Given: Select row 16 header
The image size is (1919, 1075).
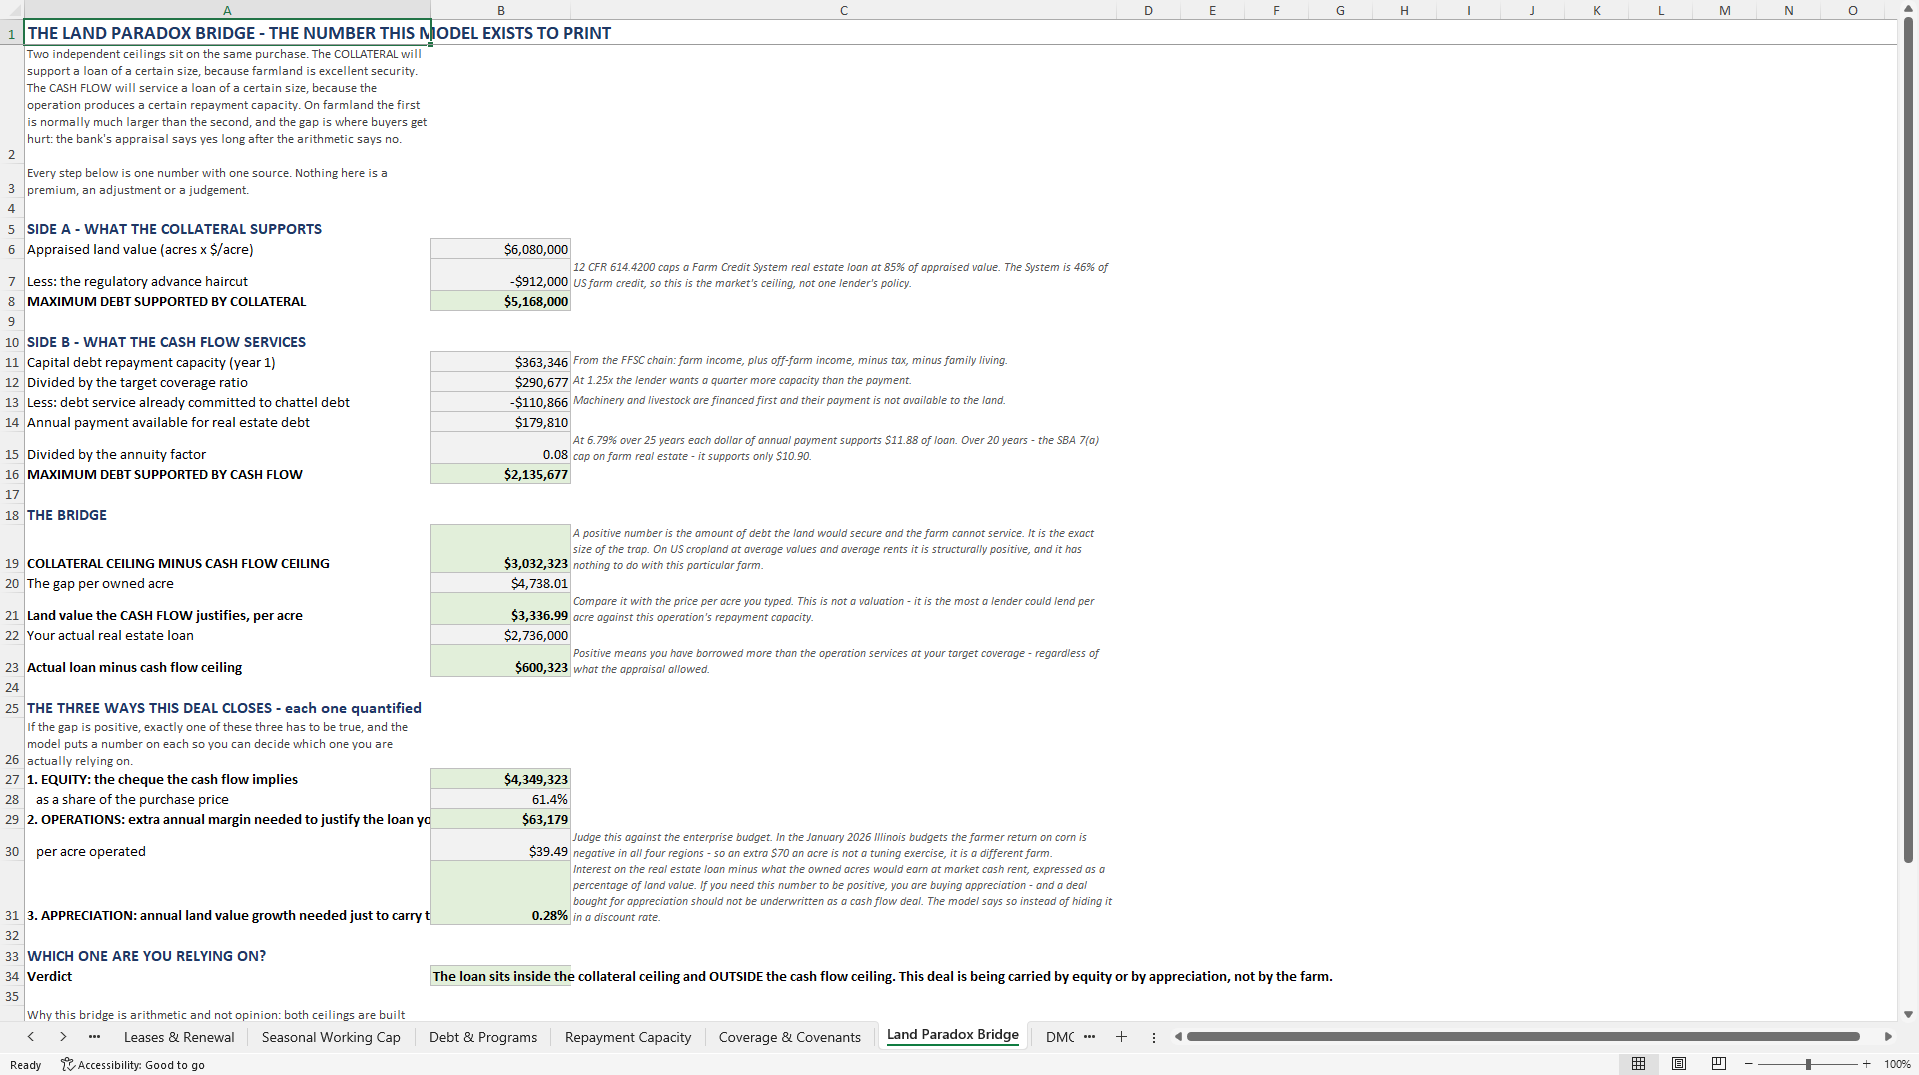Looking at the screenshot, I should coord(12,474).
